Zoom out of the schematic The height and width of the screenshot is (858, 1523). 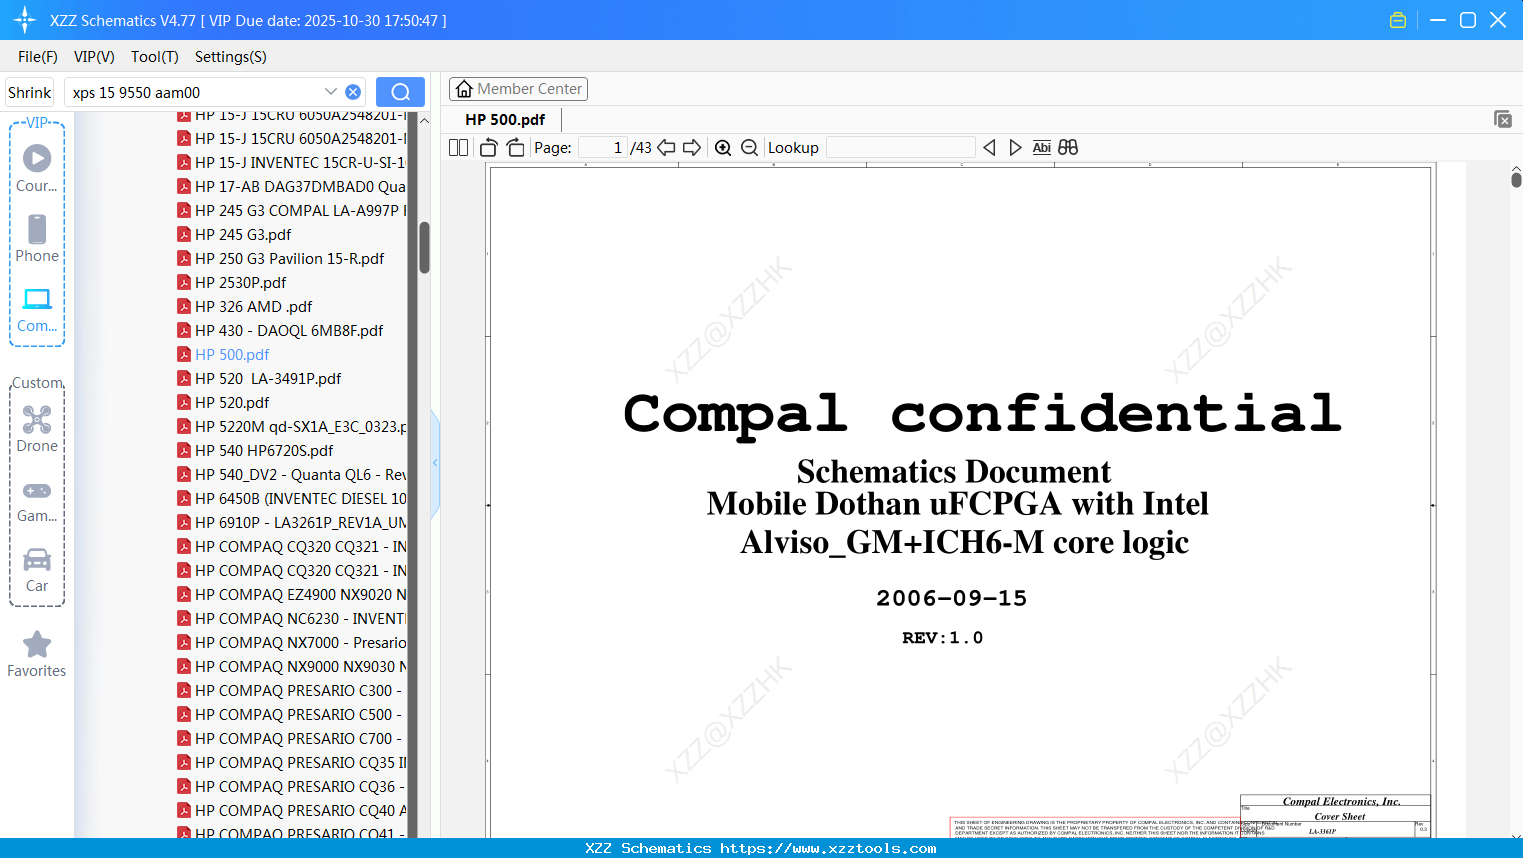tap(750, 148)
